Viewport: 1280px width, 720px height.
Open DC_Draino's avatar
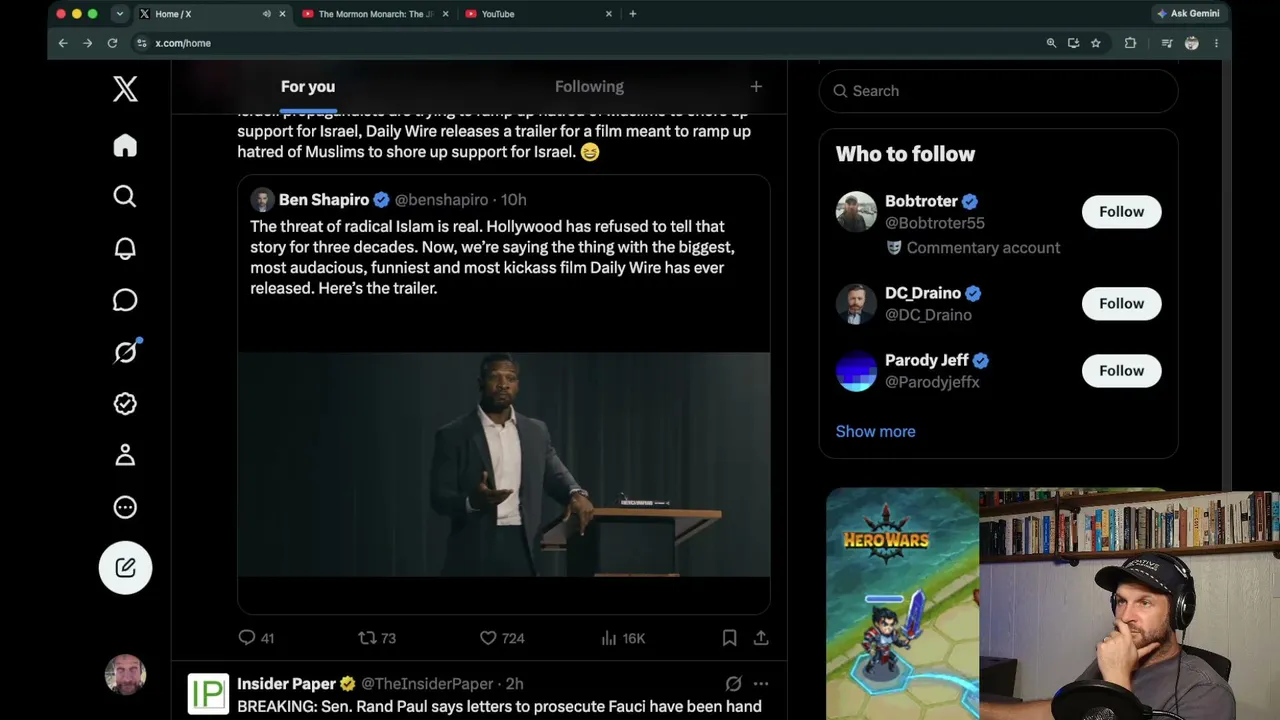click(856, 304)
